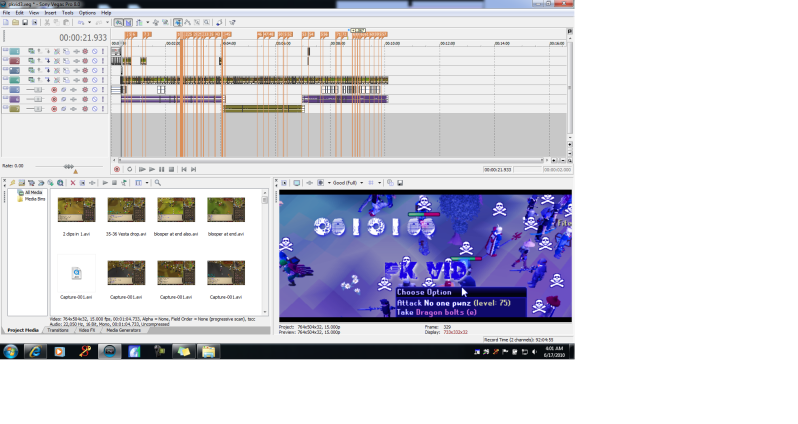Remove selected media with red X
Image resolution: width=798 pixels, height=424 pixels.
click(x=73, y=183)
